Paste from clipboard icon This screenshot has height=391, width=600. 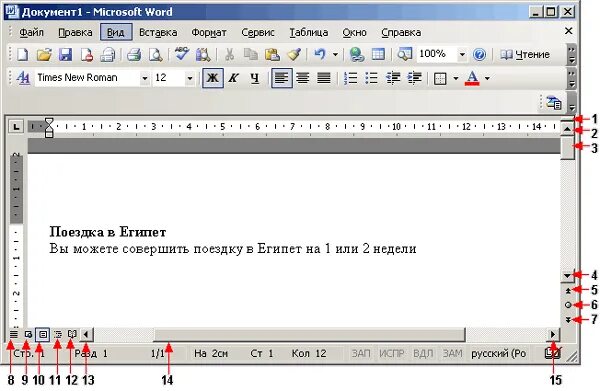[x=272, y=54]
